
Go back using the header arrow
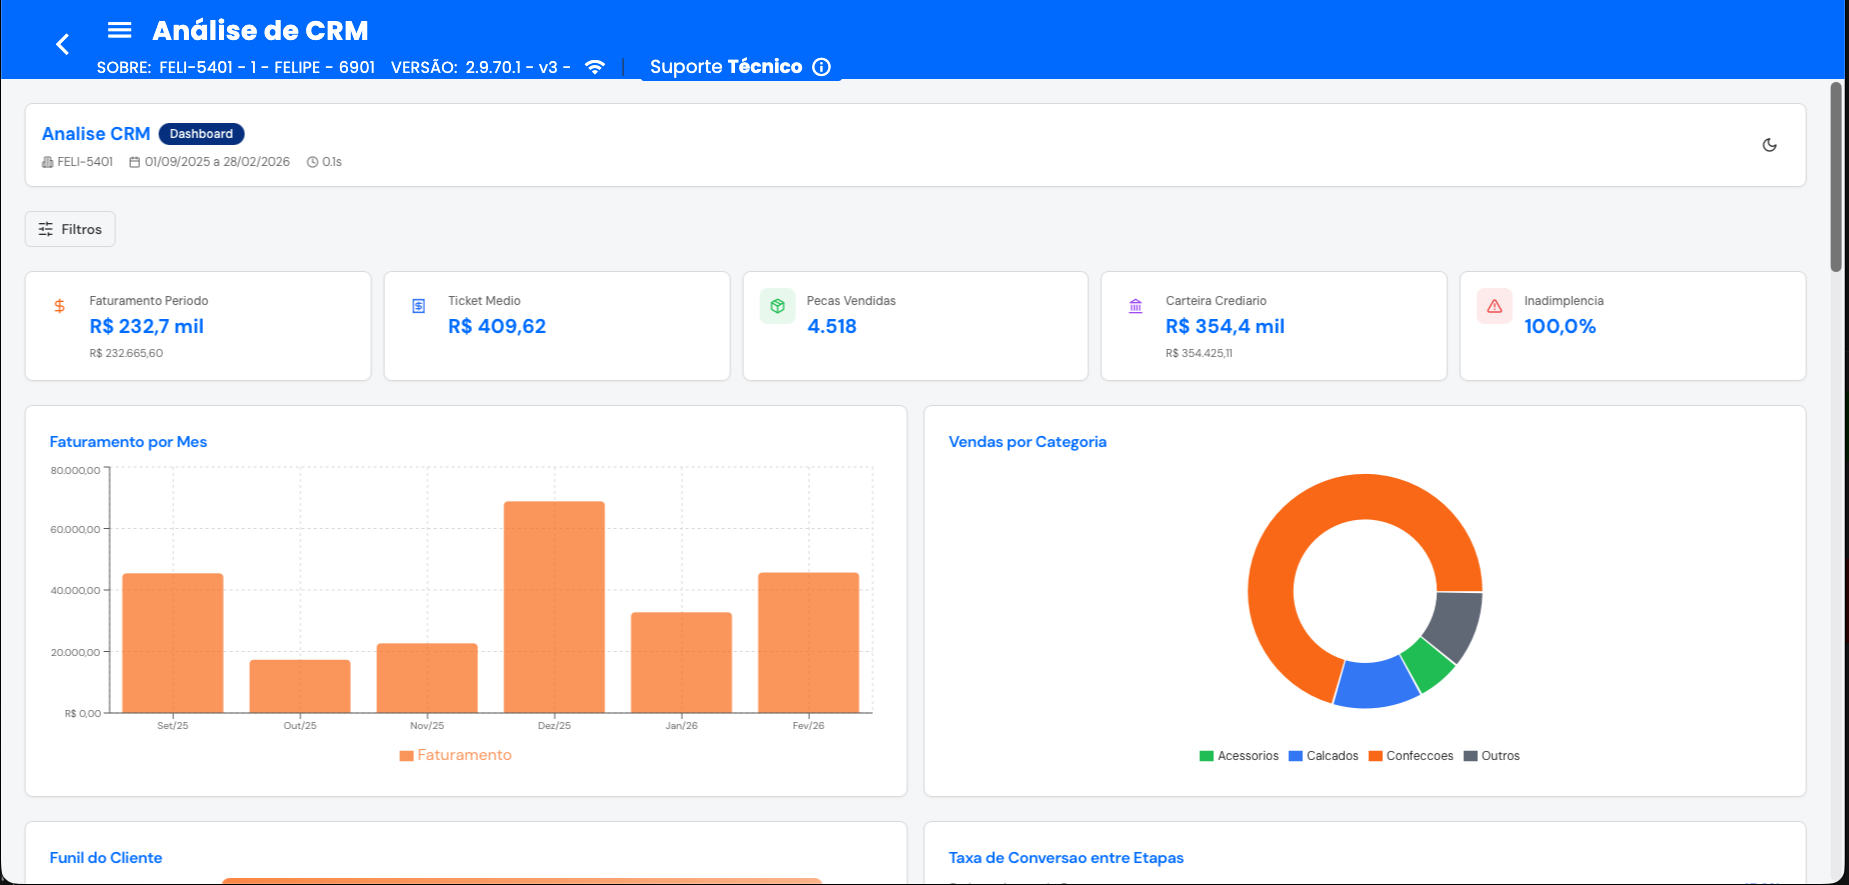click(x=62, y=44)
